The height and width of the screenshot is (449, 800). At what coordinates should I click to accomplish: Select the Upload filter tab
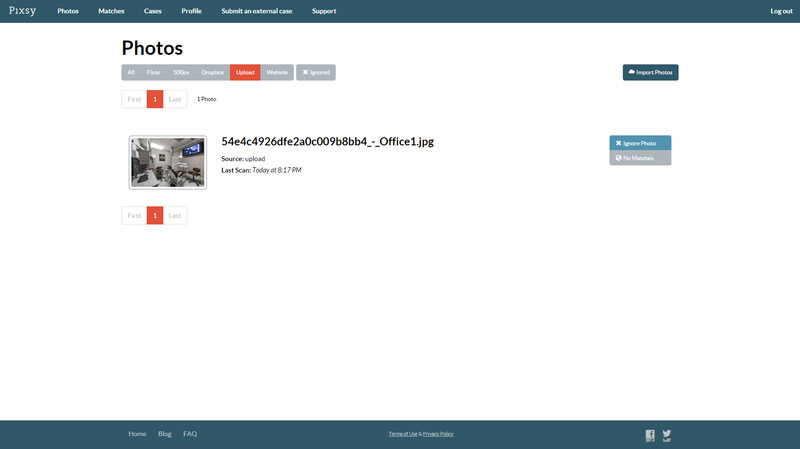pyautogui.click(x=245, y=72)
